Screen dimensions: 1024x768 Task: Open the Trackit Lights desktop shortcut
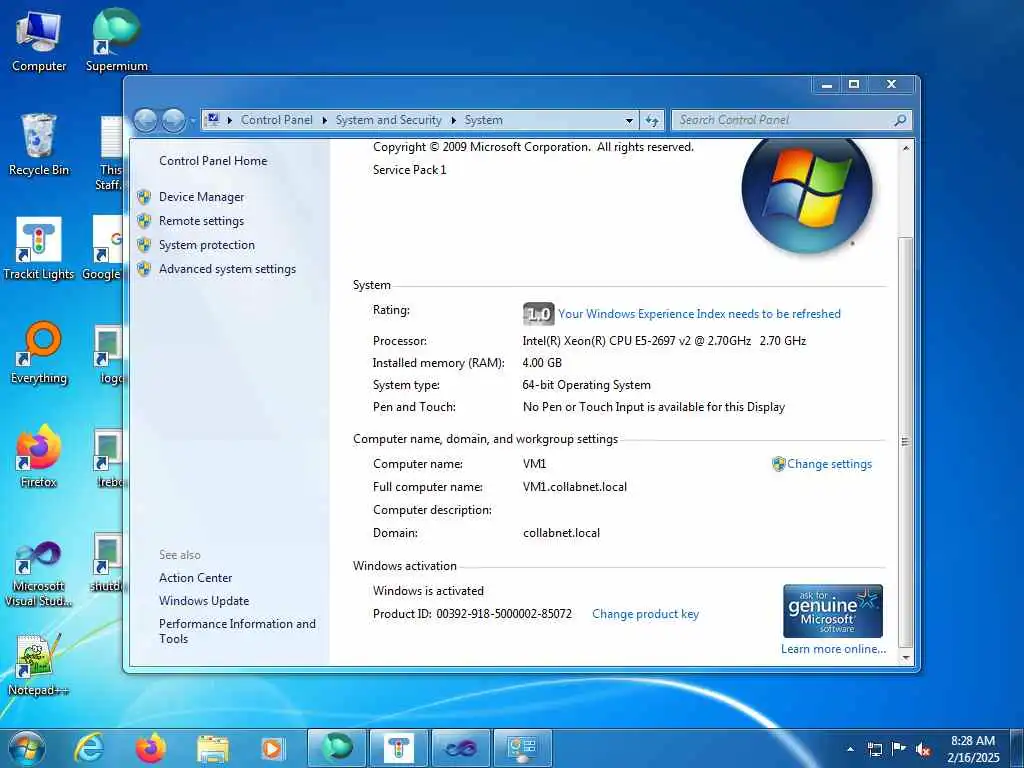point(39,249)
